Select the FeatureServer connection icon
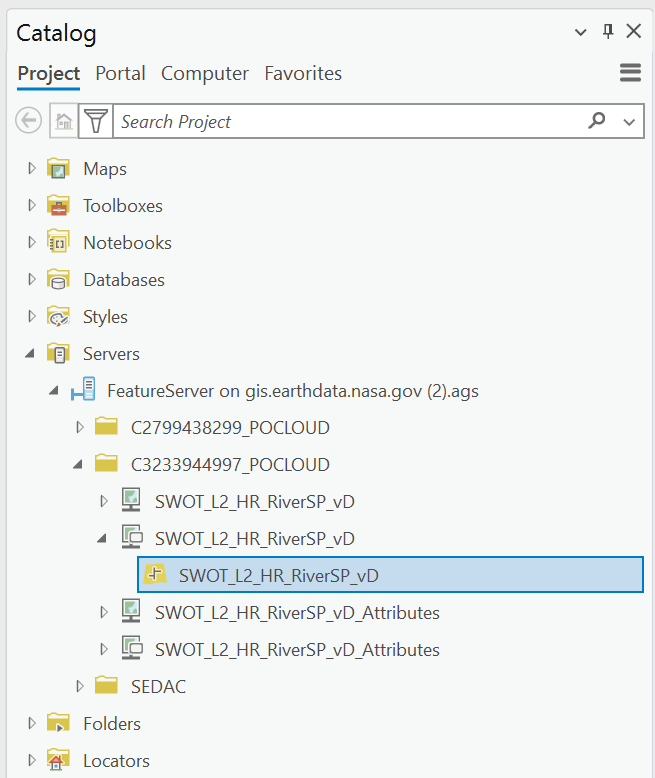 (x=83, y=390)
